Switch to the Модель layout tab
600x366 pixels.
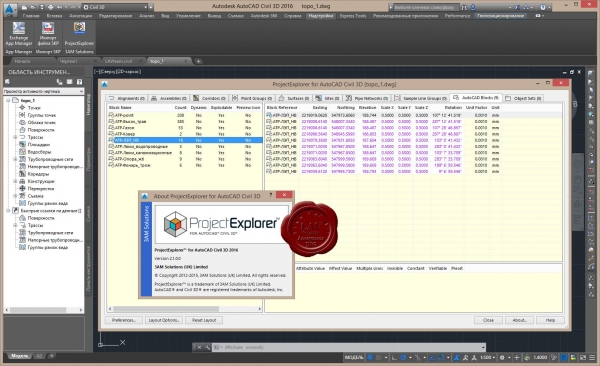[x=19, y=356]
